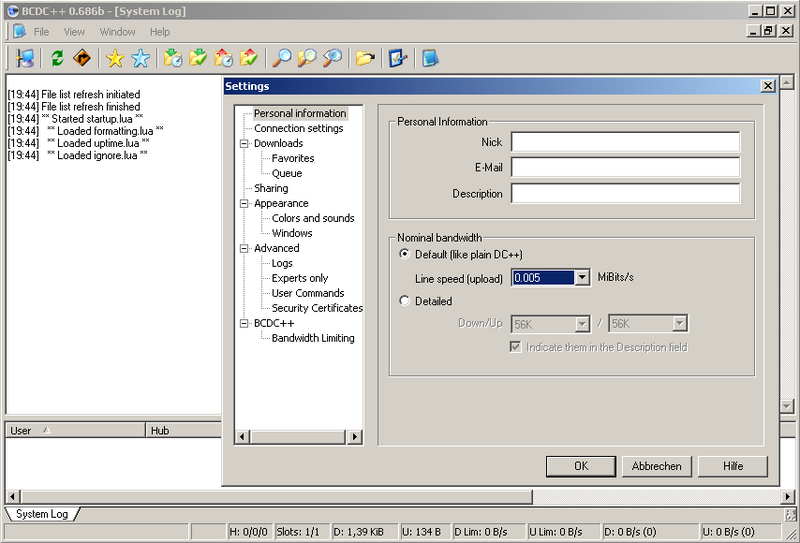This screenshot has height=543, width=800.
Task: Click the Settings toolbar icon
Action: coord(398,58)
